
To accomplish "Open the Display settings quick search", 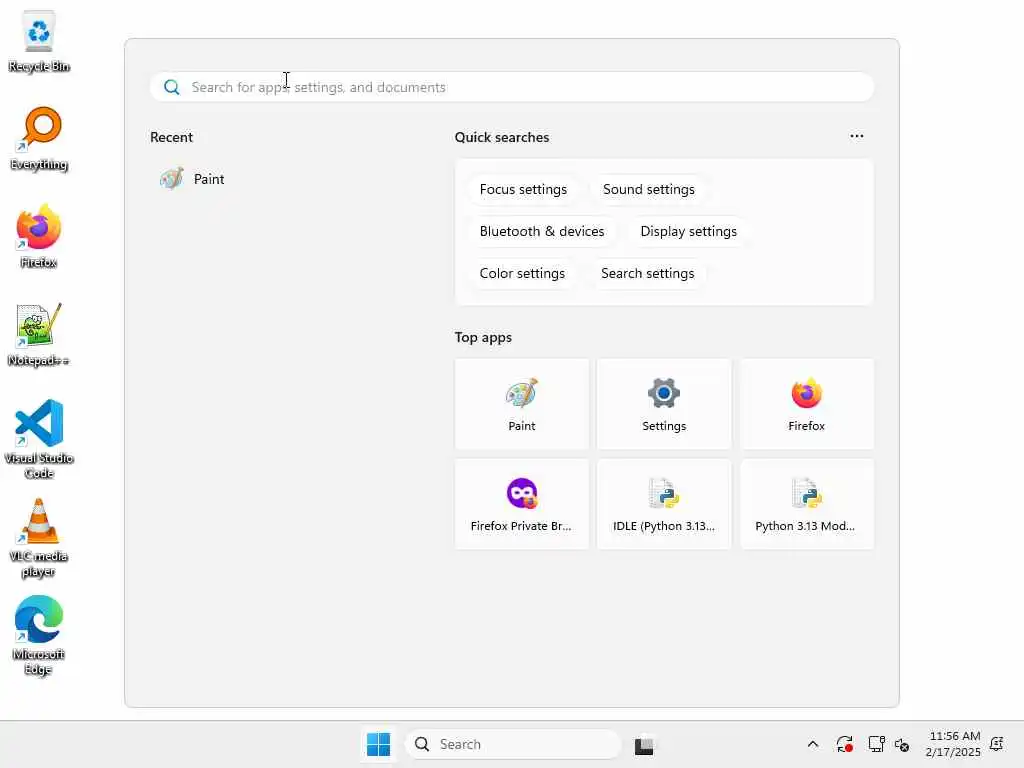I will click(x=688, y=231).
